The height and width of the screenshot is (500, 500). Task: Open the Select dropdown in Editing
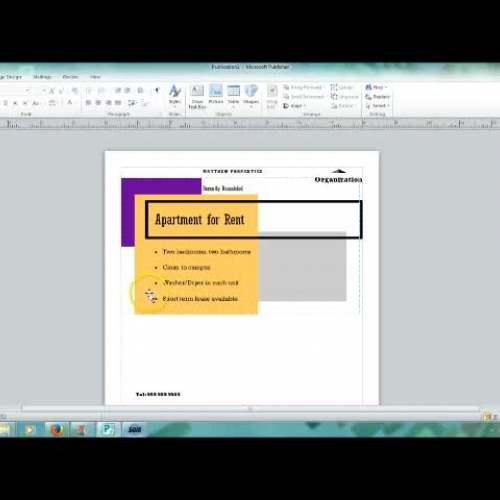coord(378,106)
